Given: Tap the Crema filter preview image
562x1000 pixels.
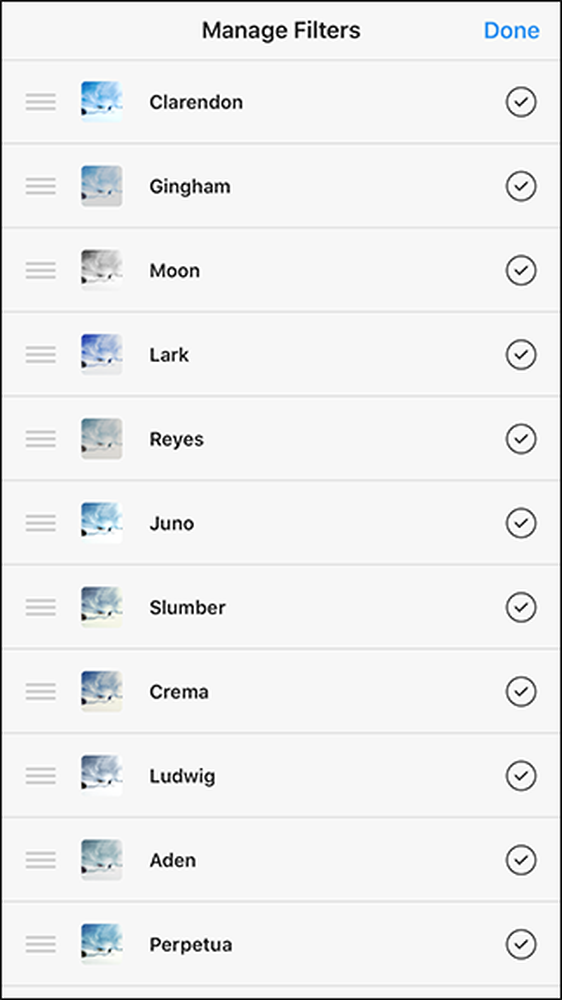Looking at the screenshot, I should (101, 691).
